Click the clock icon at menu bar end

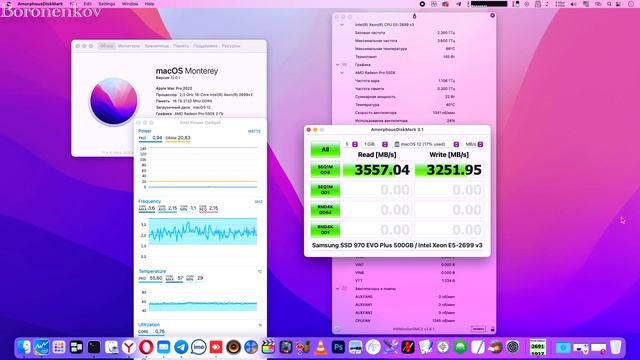pyautogui.click(x=631, y=4)
